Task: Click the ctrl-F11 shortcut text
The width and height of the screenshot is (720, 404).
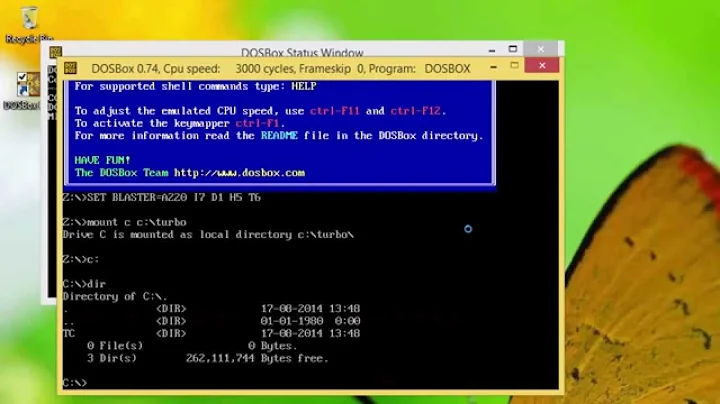Action: pyautogui.click(x=334, y=111)
